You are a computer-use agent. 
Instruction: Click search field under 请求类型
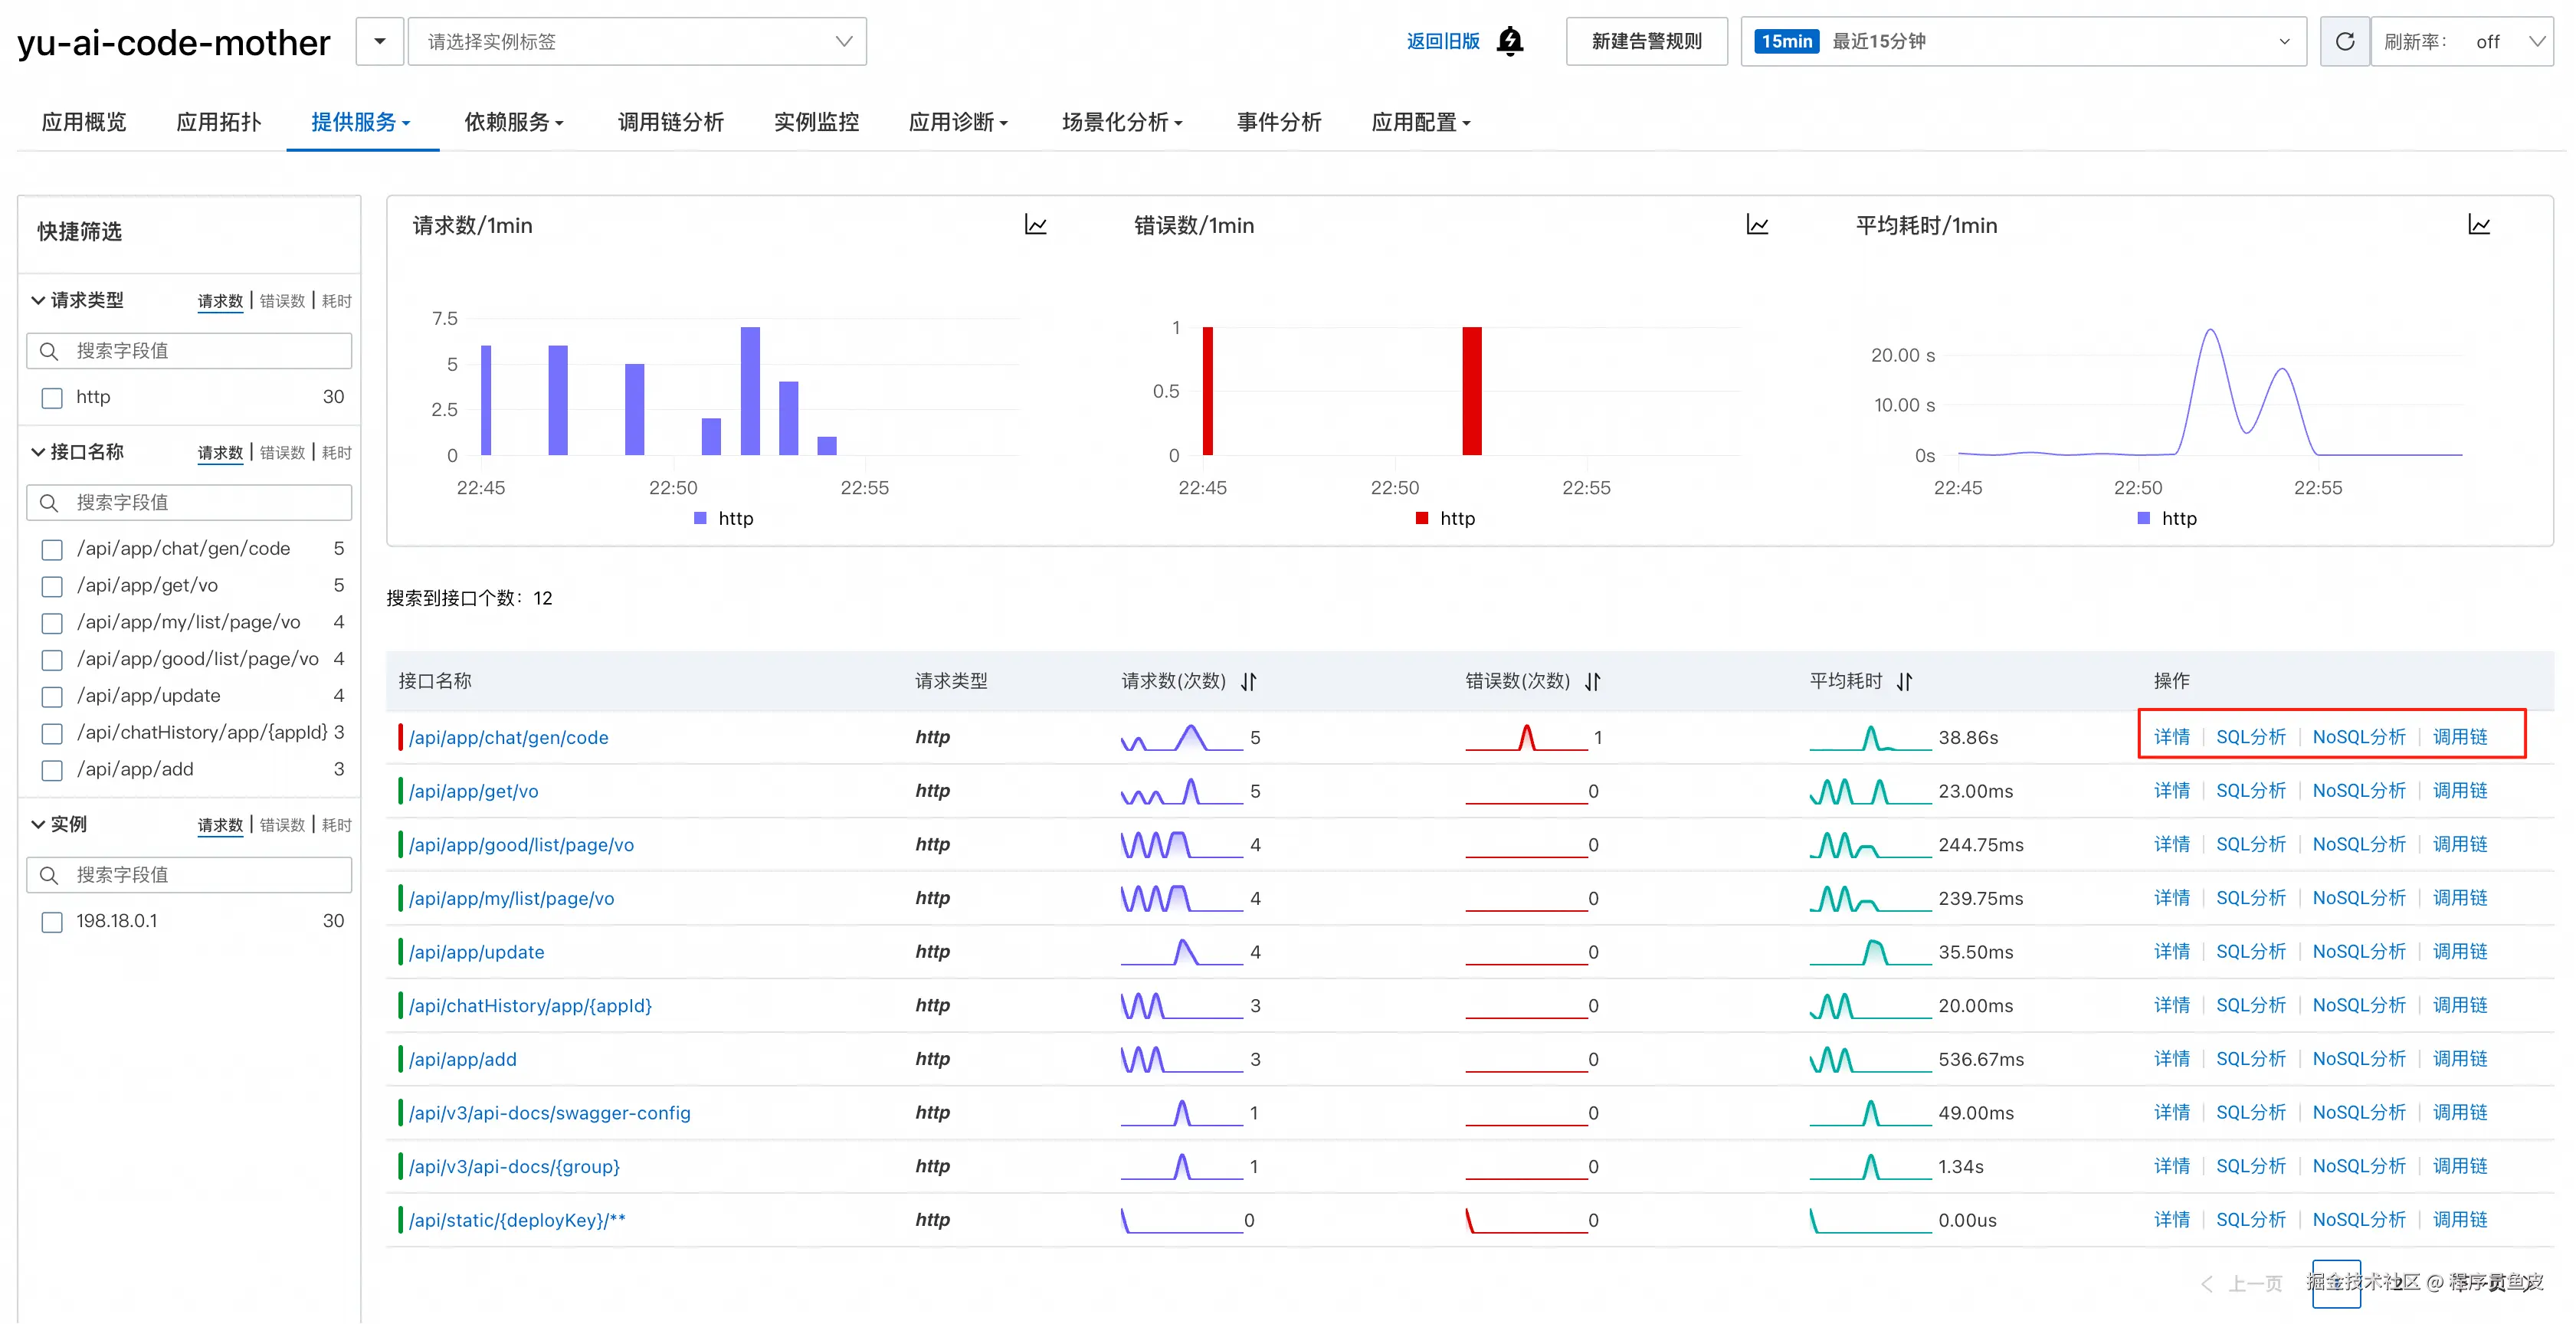tap(190, 351)
